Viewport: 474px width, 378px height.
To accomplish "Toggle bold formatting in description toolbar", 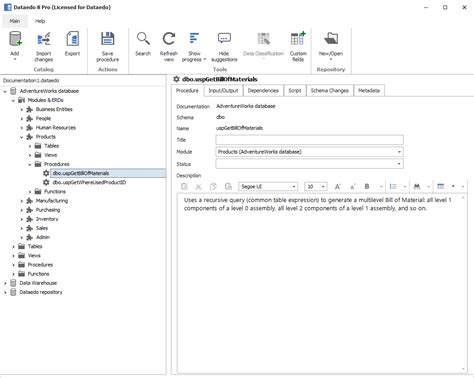I will pos(367,187).
